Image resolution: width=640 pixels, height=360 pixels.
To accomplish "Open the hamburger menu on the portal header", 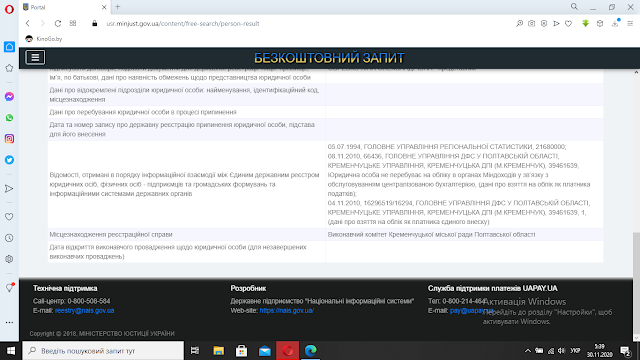I will pos(35,58).
